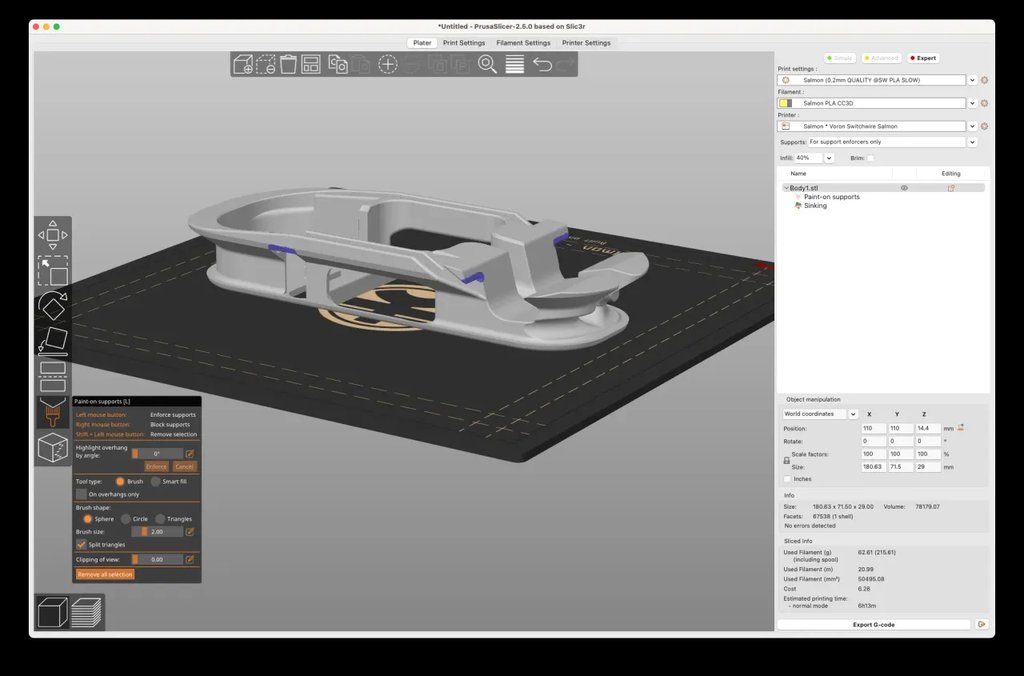Click the Arrange objects toolbar icon
The image size is (1024, 676).
(x=311, y=65)
